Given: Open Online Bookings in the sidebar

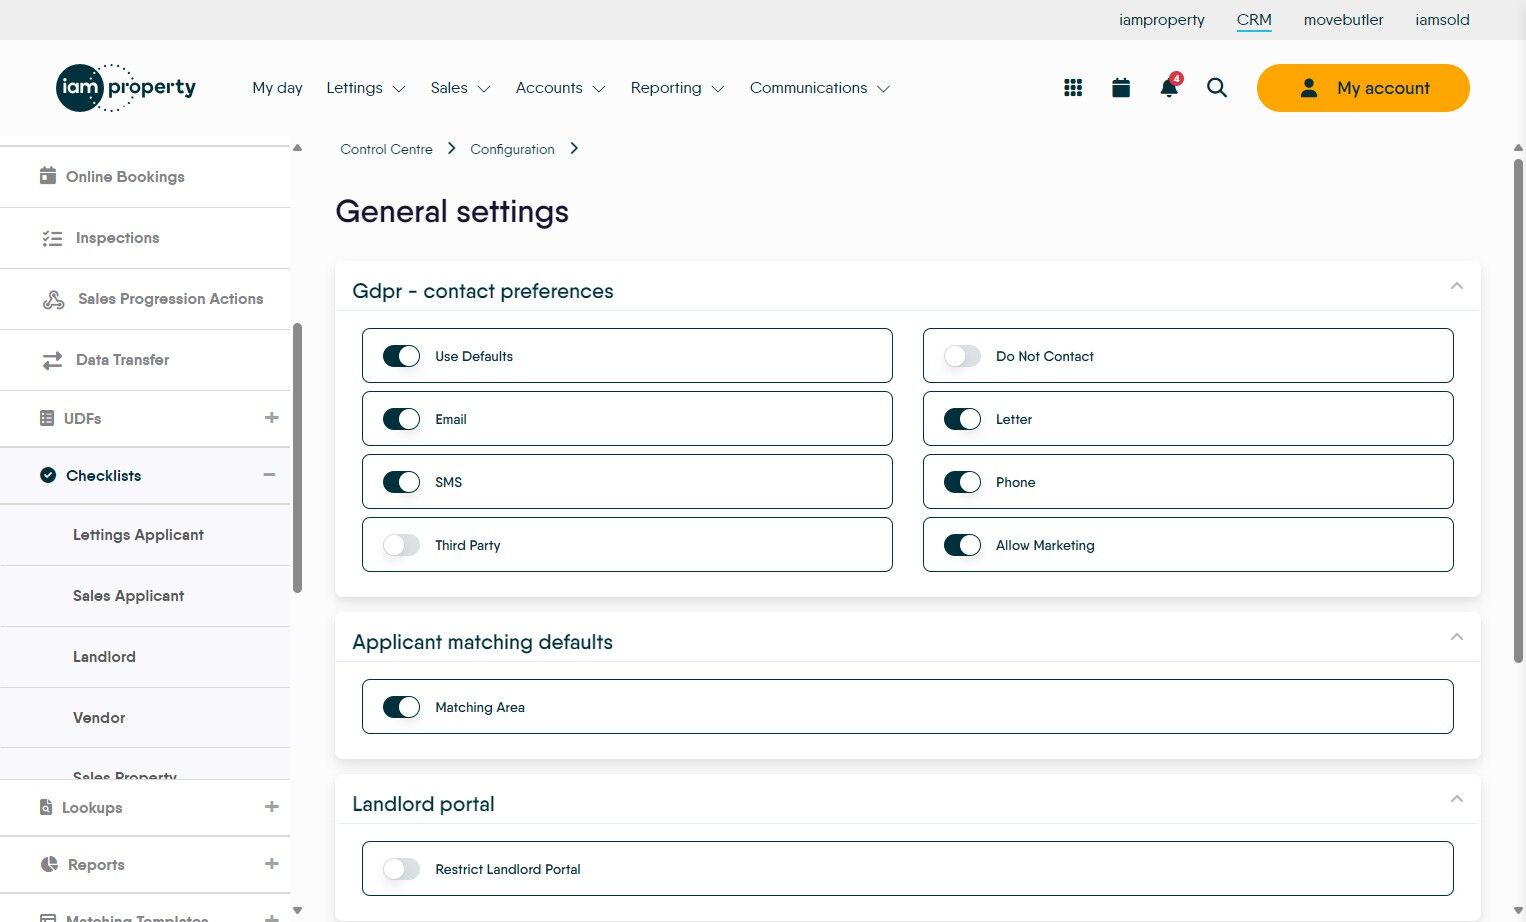Looking at the screenshot, I should pos(125,177).
